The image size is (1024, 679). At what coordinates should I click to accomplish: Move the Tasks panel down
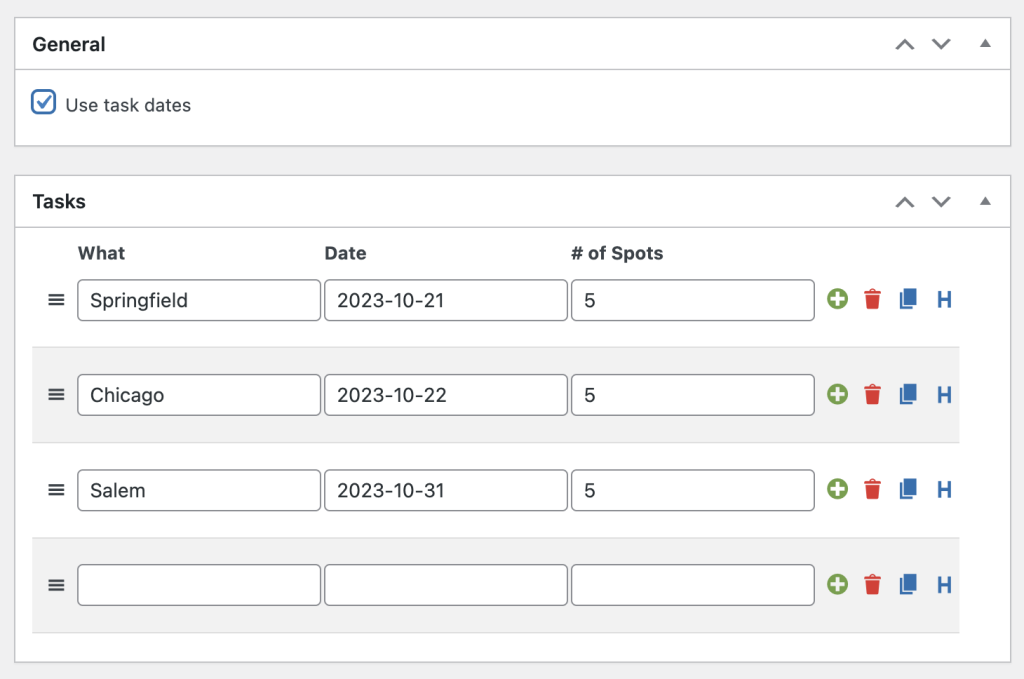coord(941,202)
